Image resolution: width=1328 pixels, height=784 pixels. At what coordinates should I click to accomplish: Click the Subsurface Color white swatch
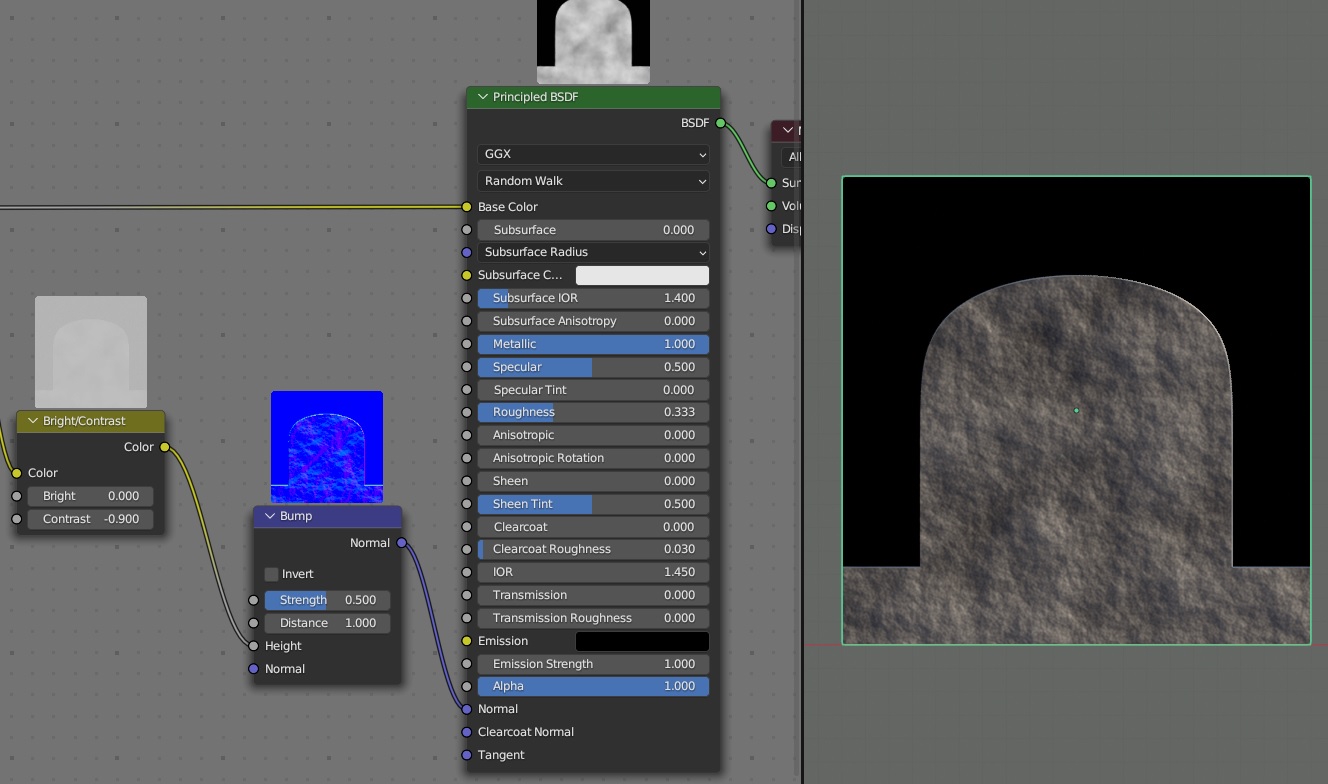[x=642, y=275]
